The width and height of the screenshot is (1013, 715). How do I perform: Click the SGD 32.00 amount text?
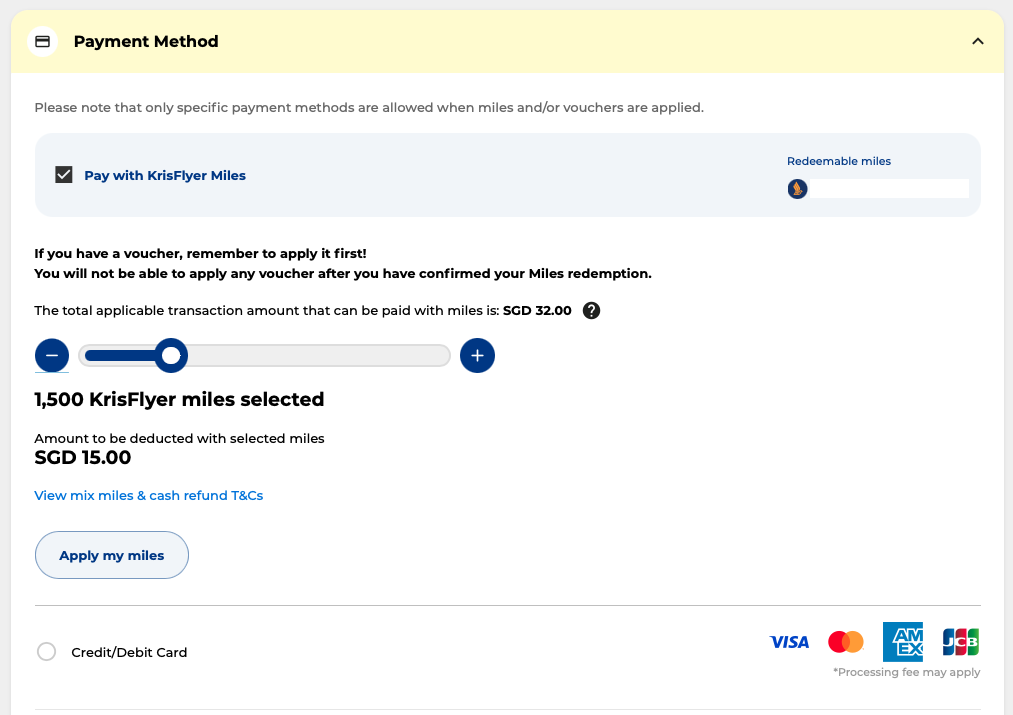click(537, 311)
